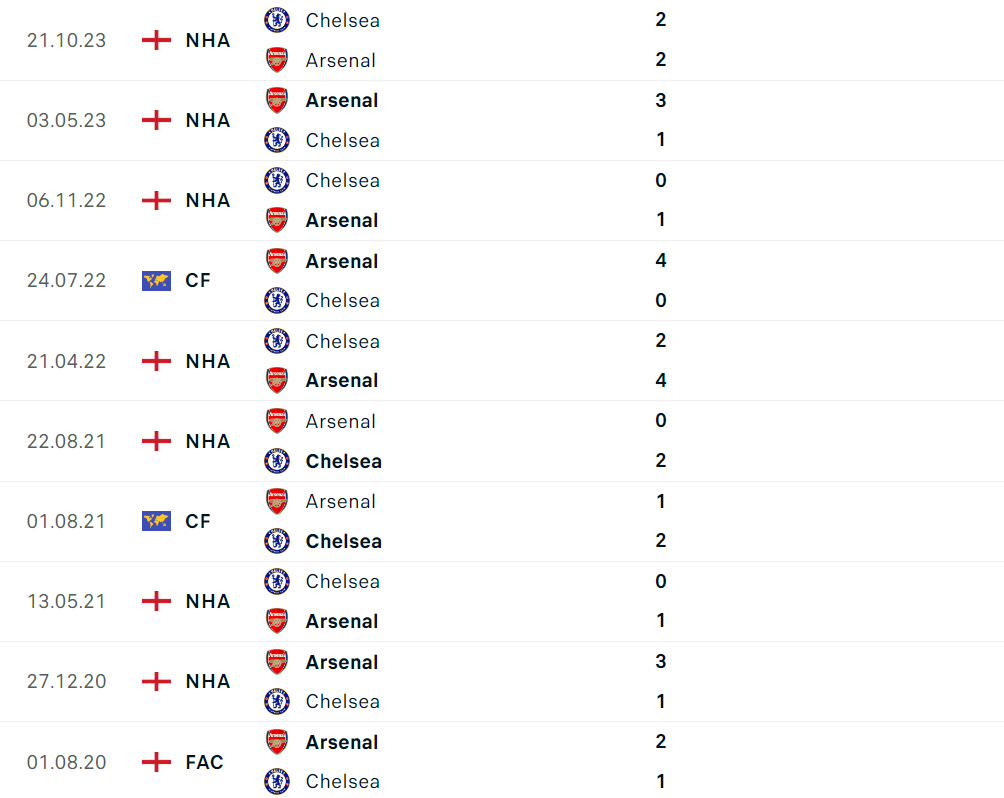Select Chelsea's crest in the 22.08.21 match

click(x=277, y=461)
